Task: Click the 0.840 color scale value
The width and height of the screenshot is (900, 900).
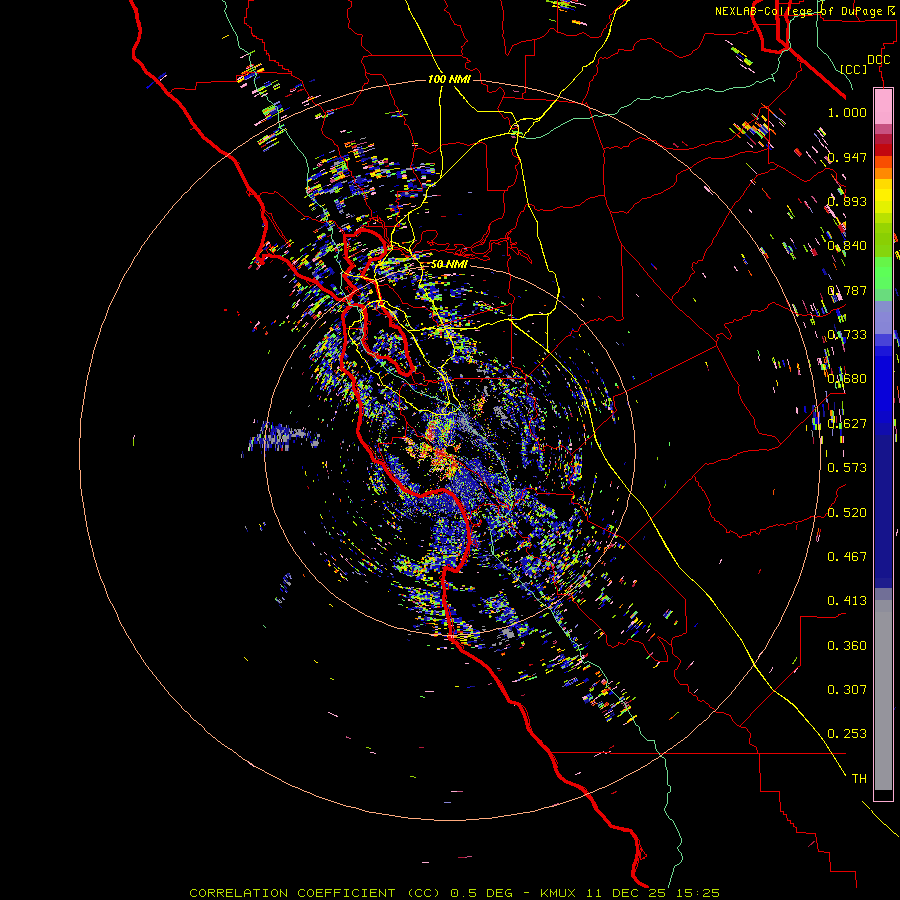Action: pyautogui.click(x=847, y=246)
